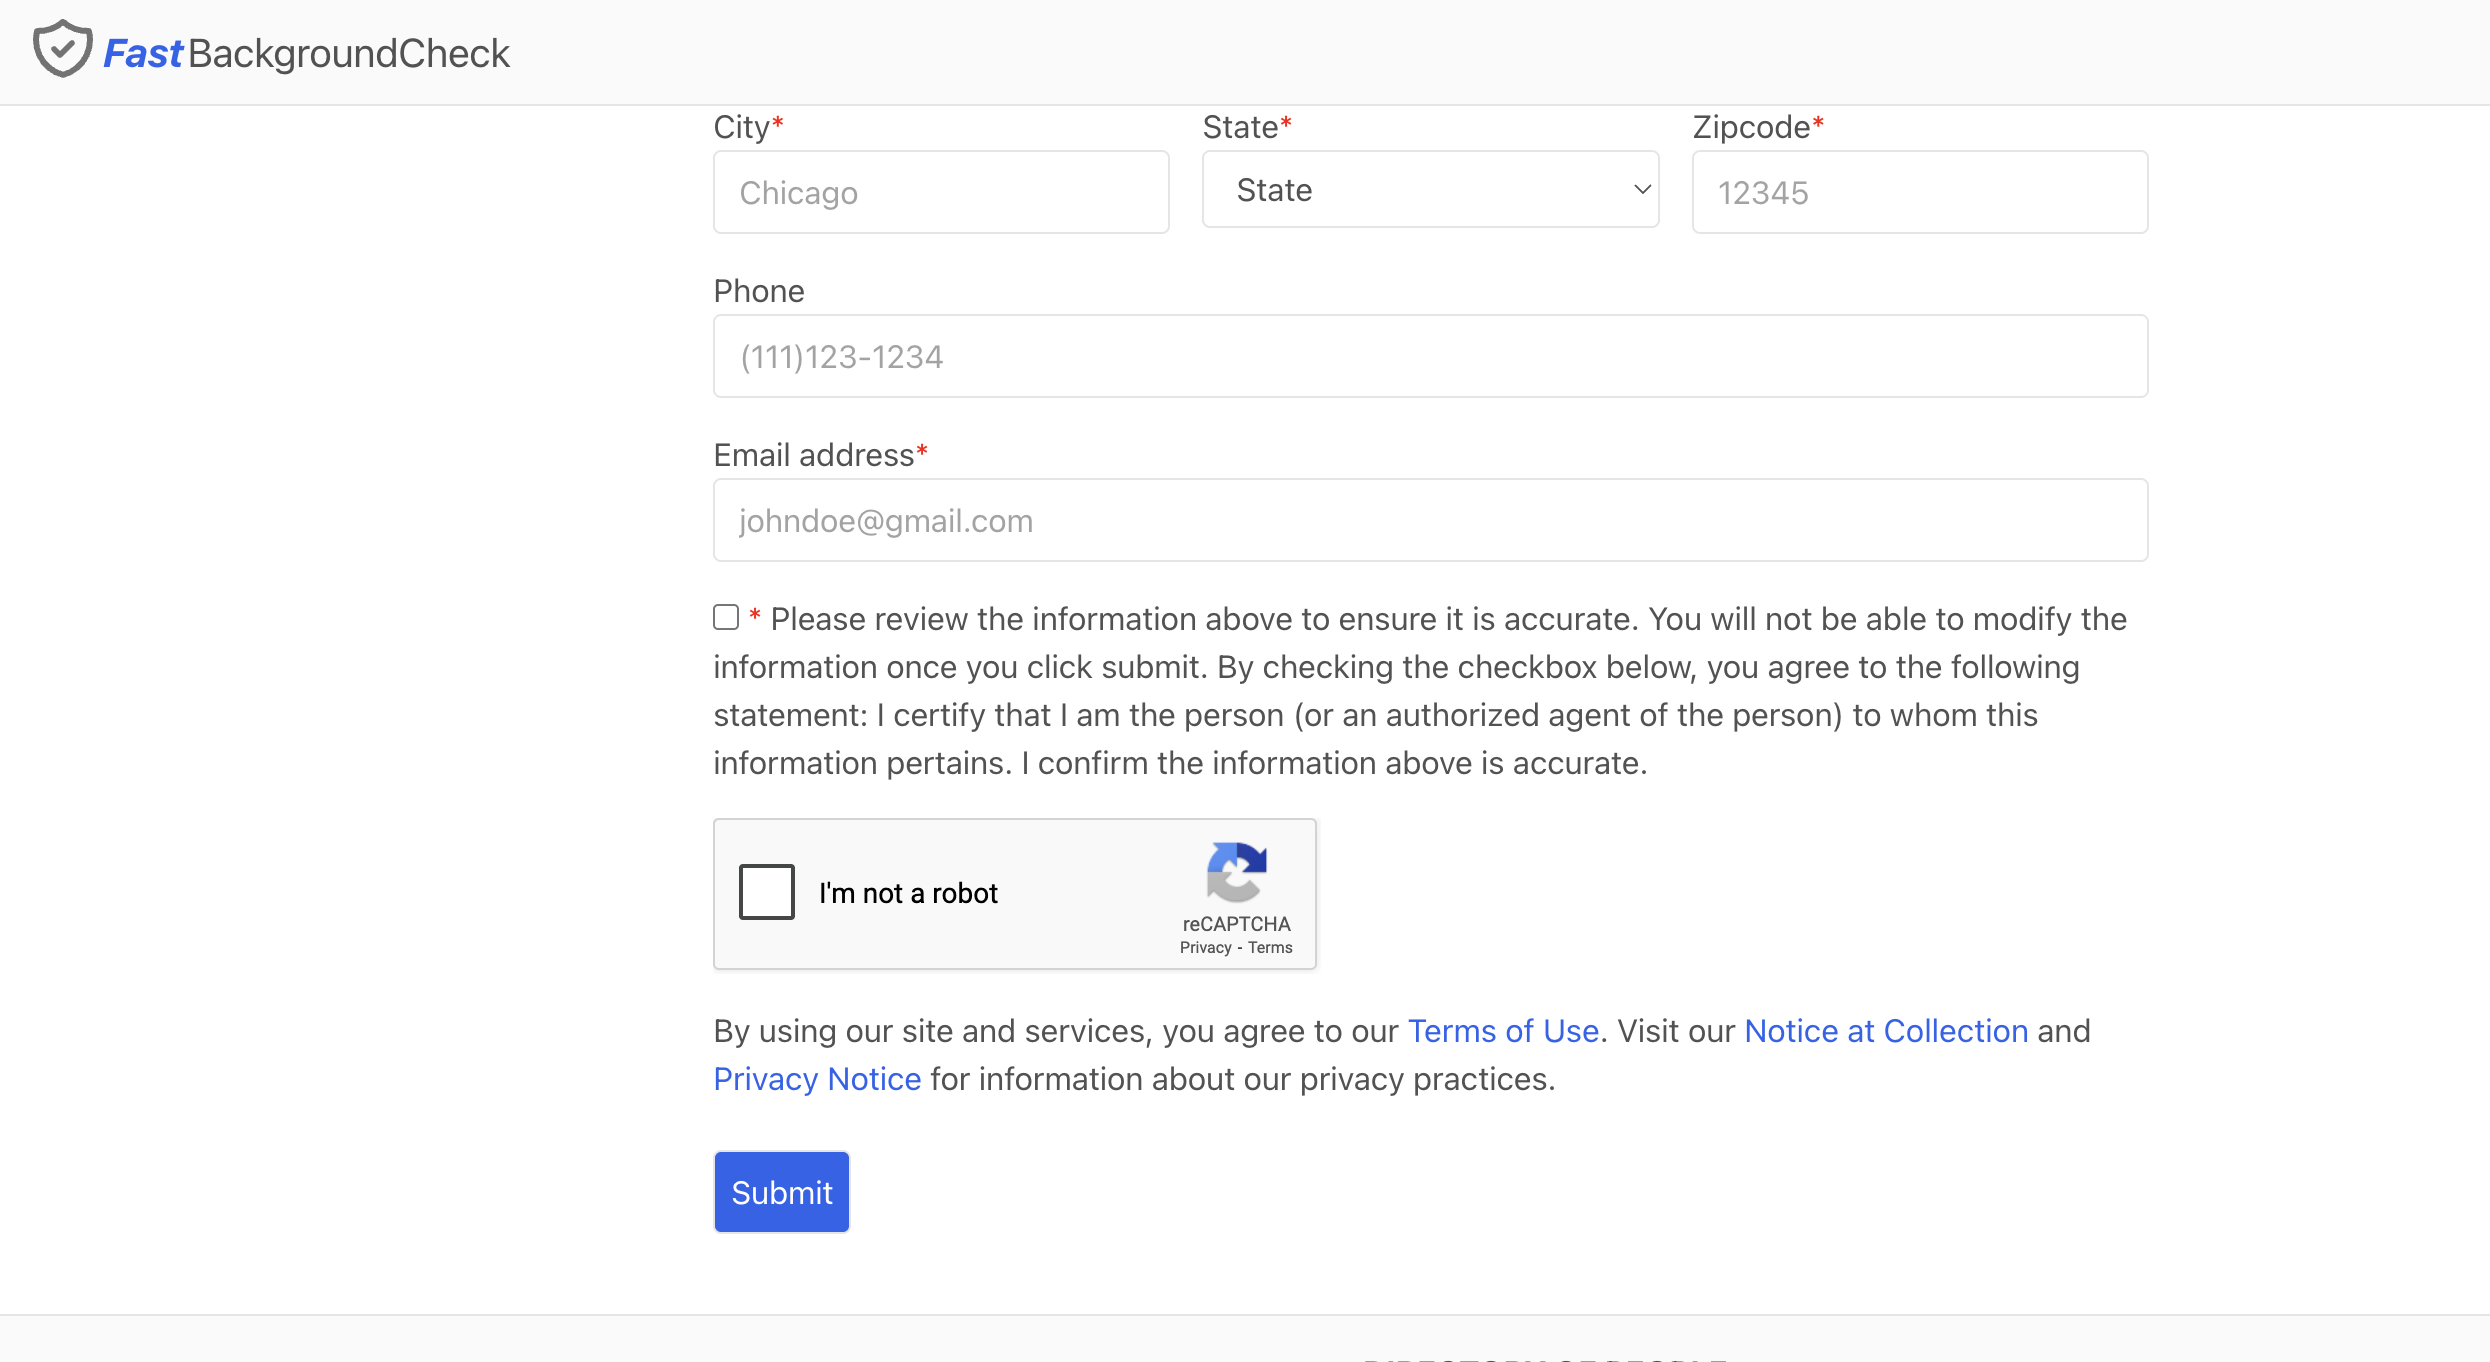The width and height of the screenshot is (2490, 1362).
Task: Open the FastBackgroundCheck home logo text
Action: click(307, 53)
